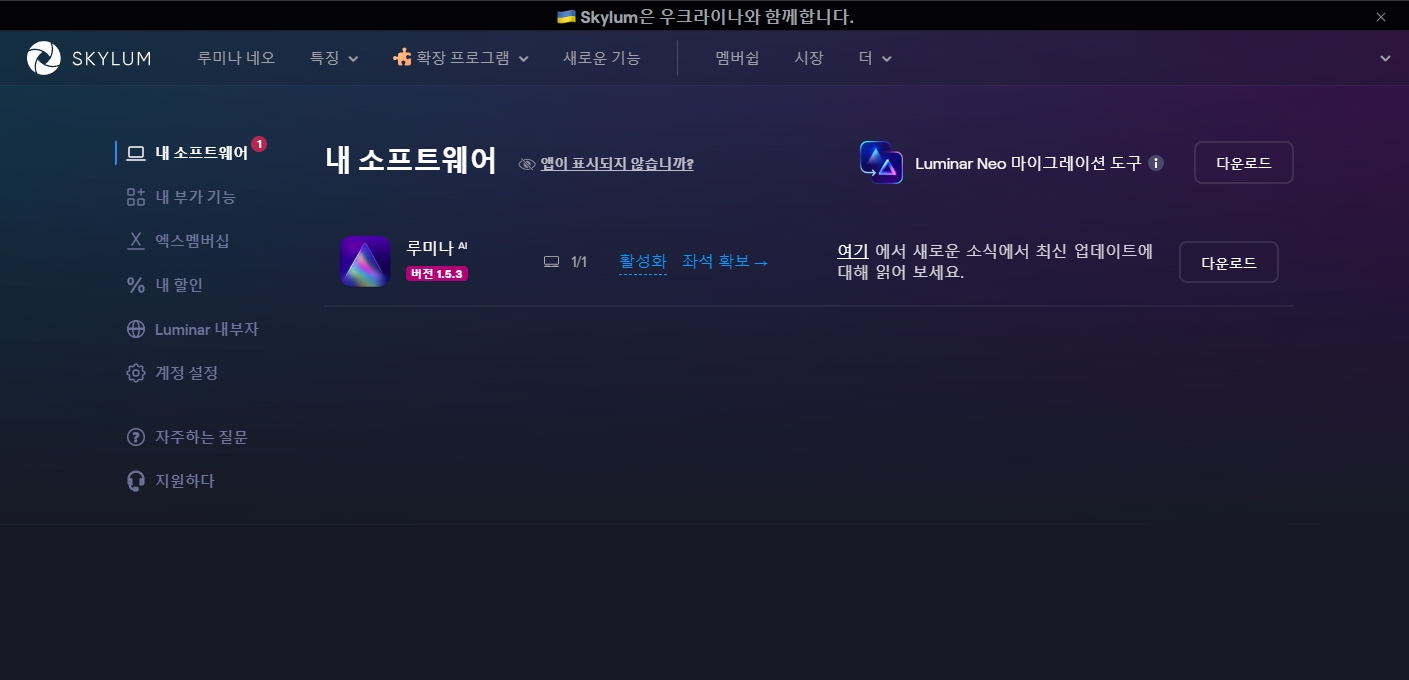Click the 1/1 seat count text
The height and width of the screenshot is (680, 1409).
tap(579, 262)
